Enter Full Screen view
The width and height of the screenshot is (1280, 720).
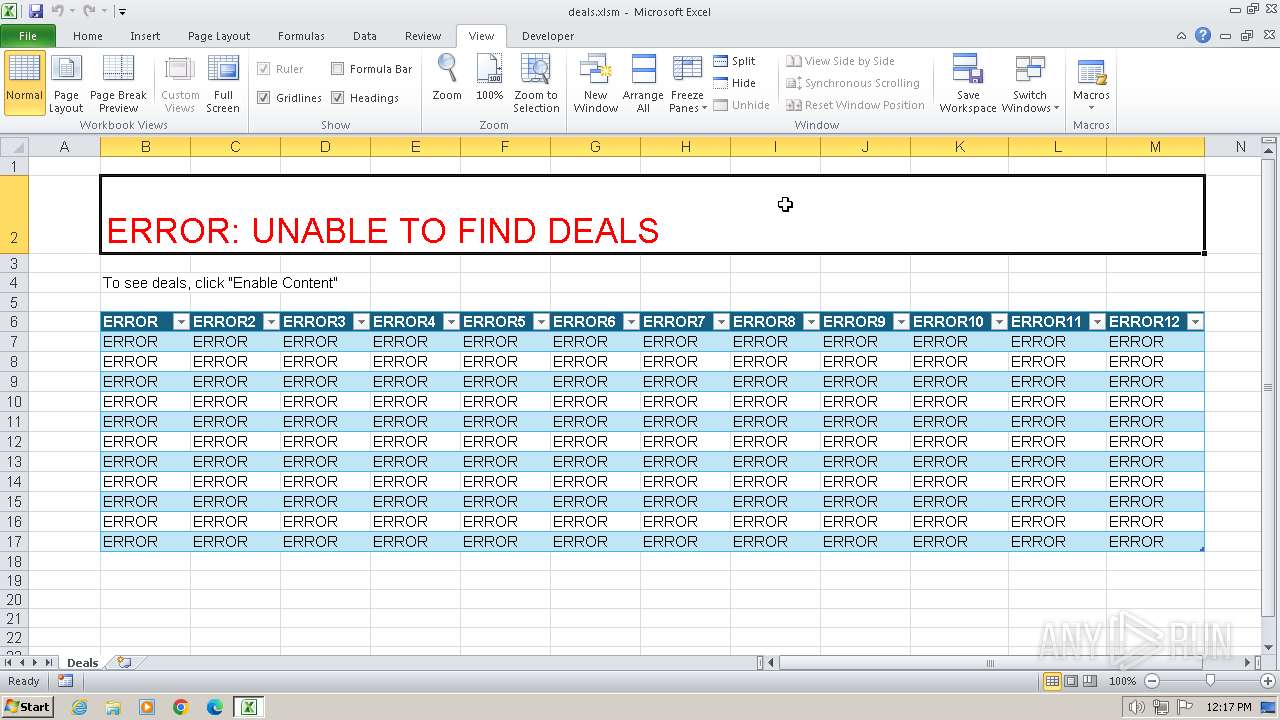(x=223, y=83)
